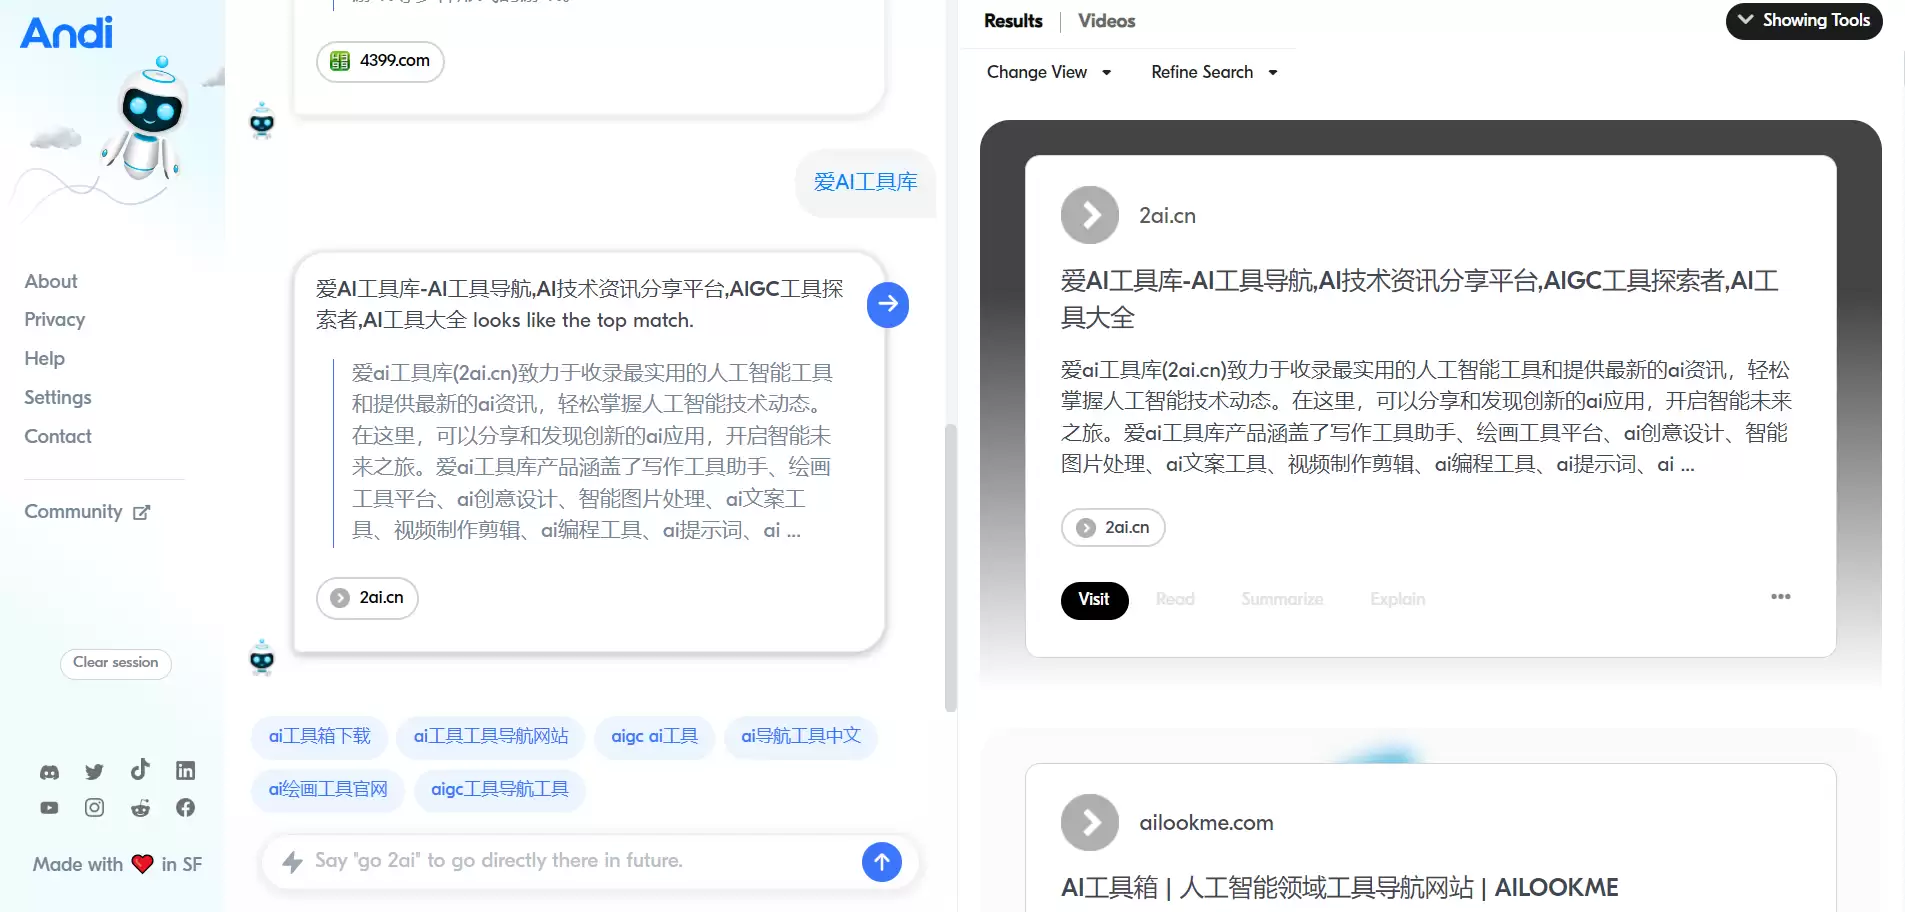Select suggestion 'aigc ai工具'

pos(655,737)
